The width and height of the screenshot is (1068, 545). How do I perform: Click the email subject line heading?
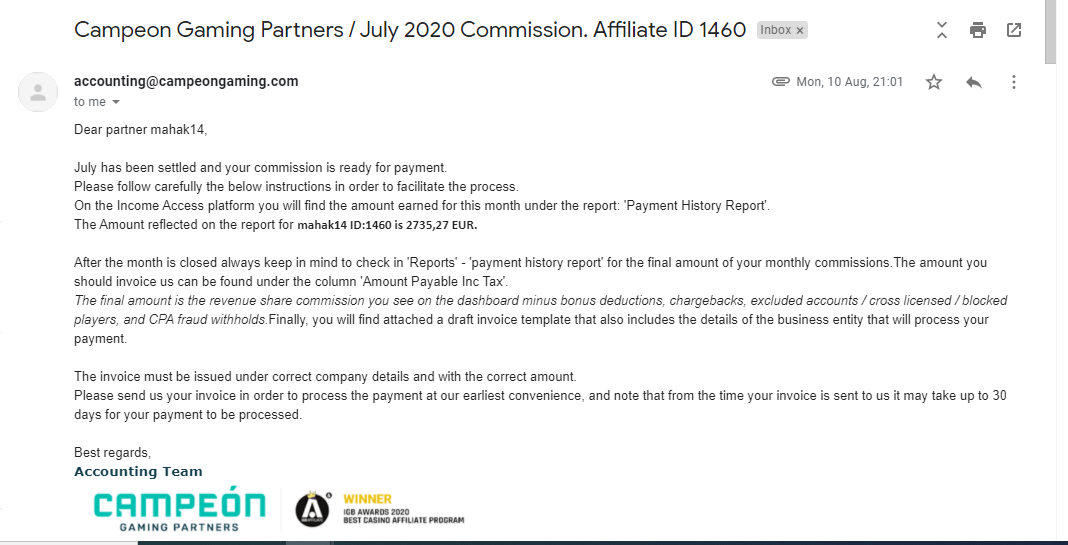pyautogui.click(x=410, y=30)
